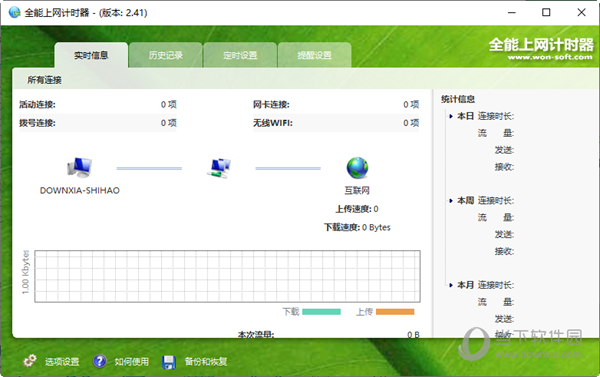The height and width of the screenshot is (377, 600).
Task: Click the www.won-soft.com website link
Action: (x=550, y=57)
